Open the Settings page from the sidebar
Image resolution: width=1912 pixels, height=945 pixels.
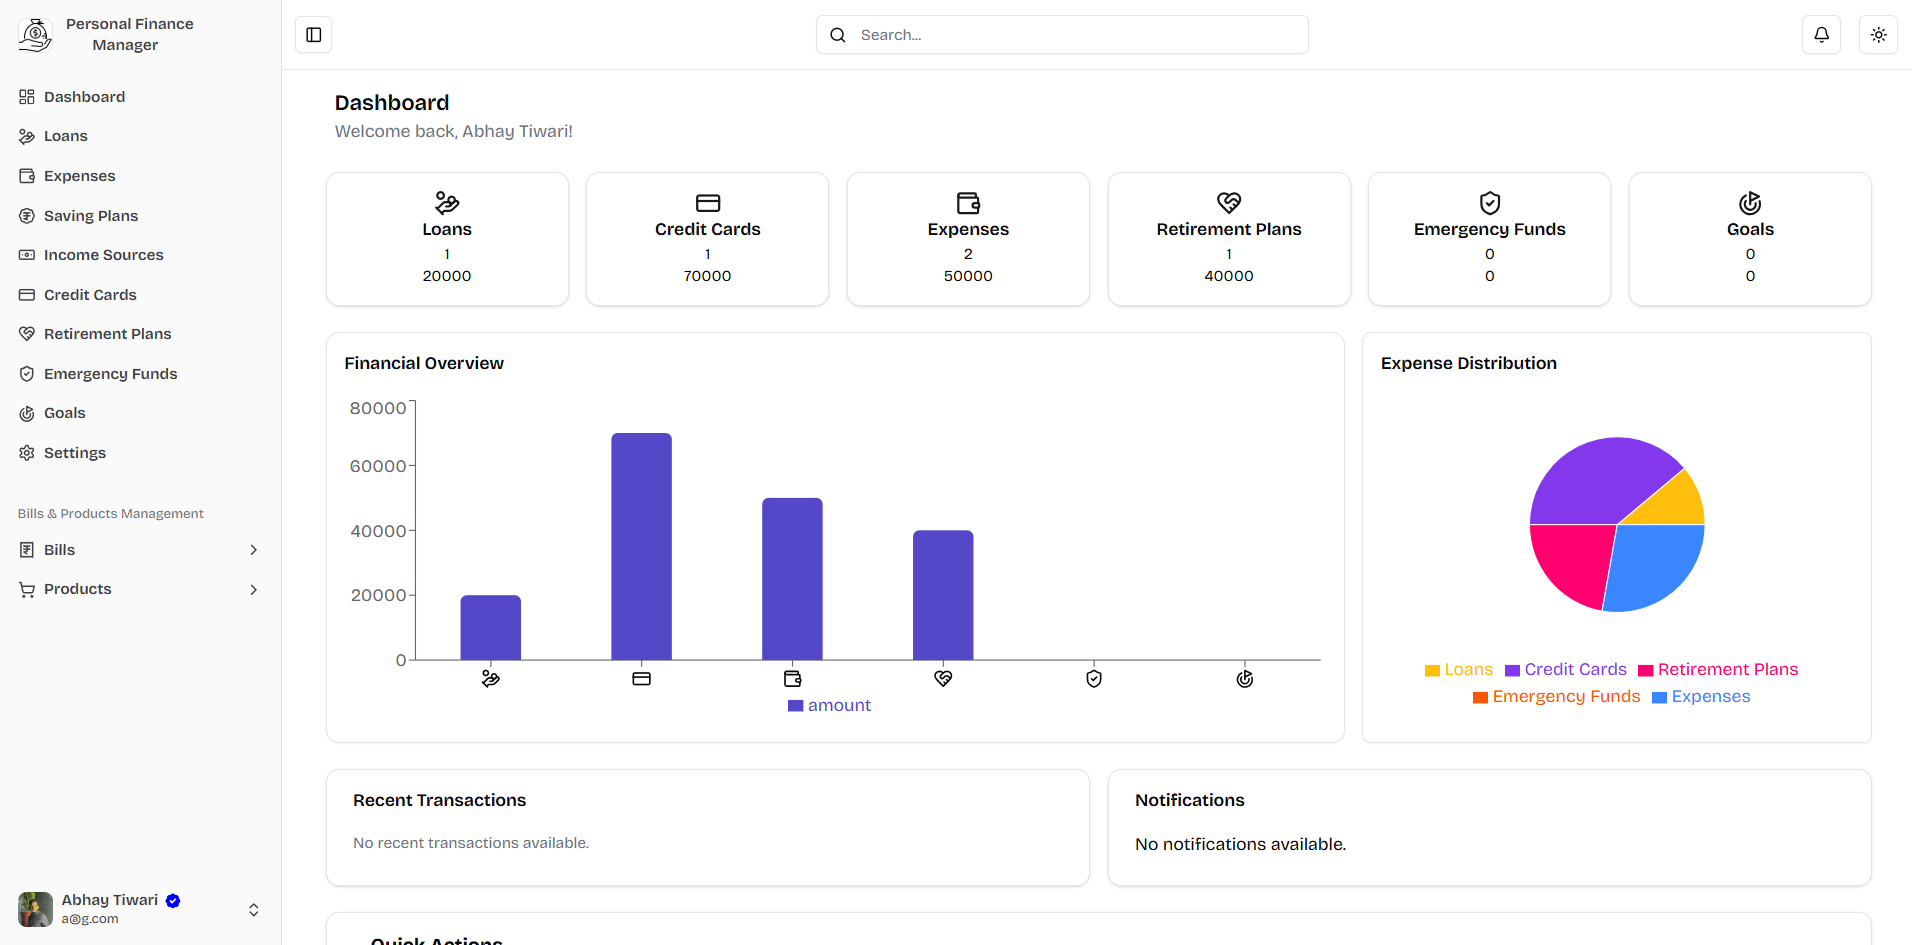pos(74,453)
